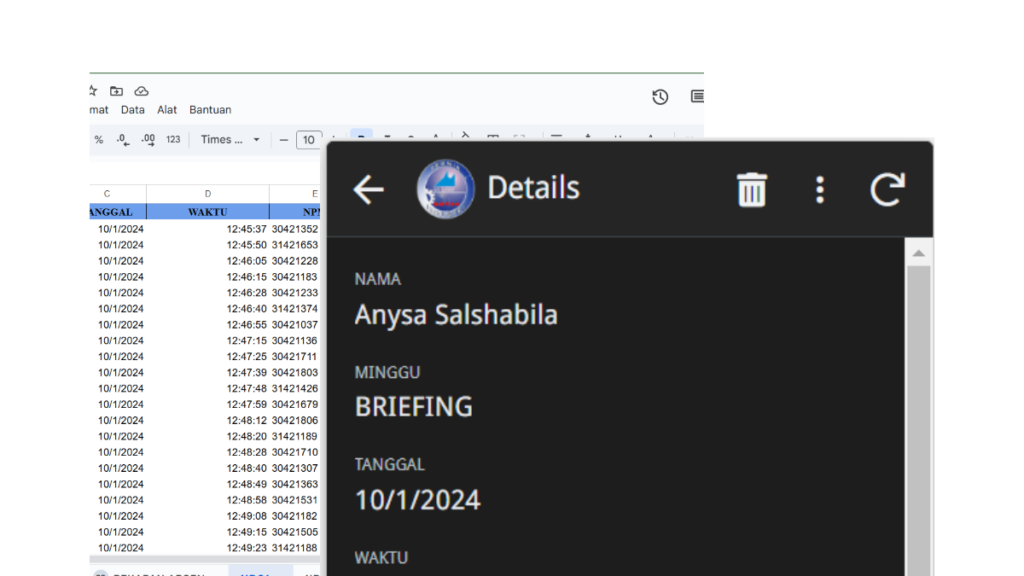Select the WAKTU header cell

[x=207, y=212]
